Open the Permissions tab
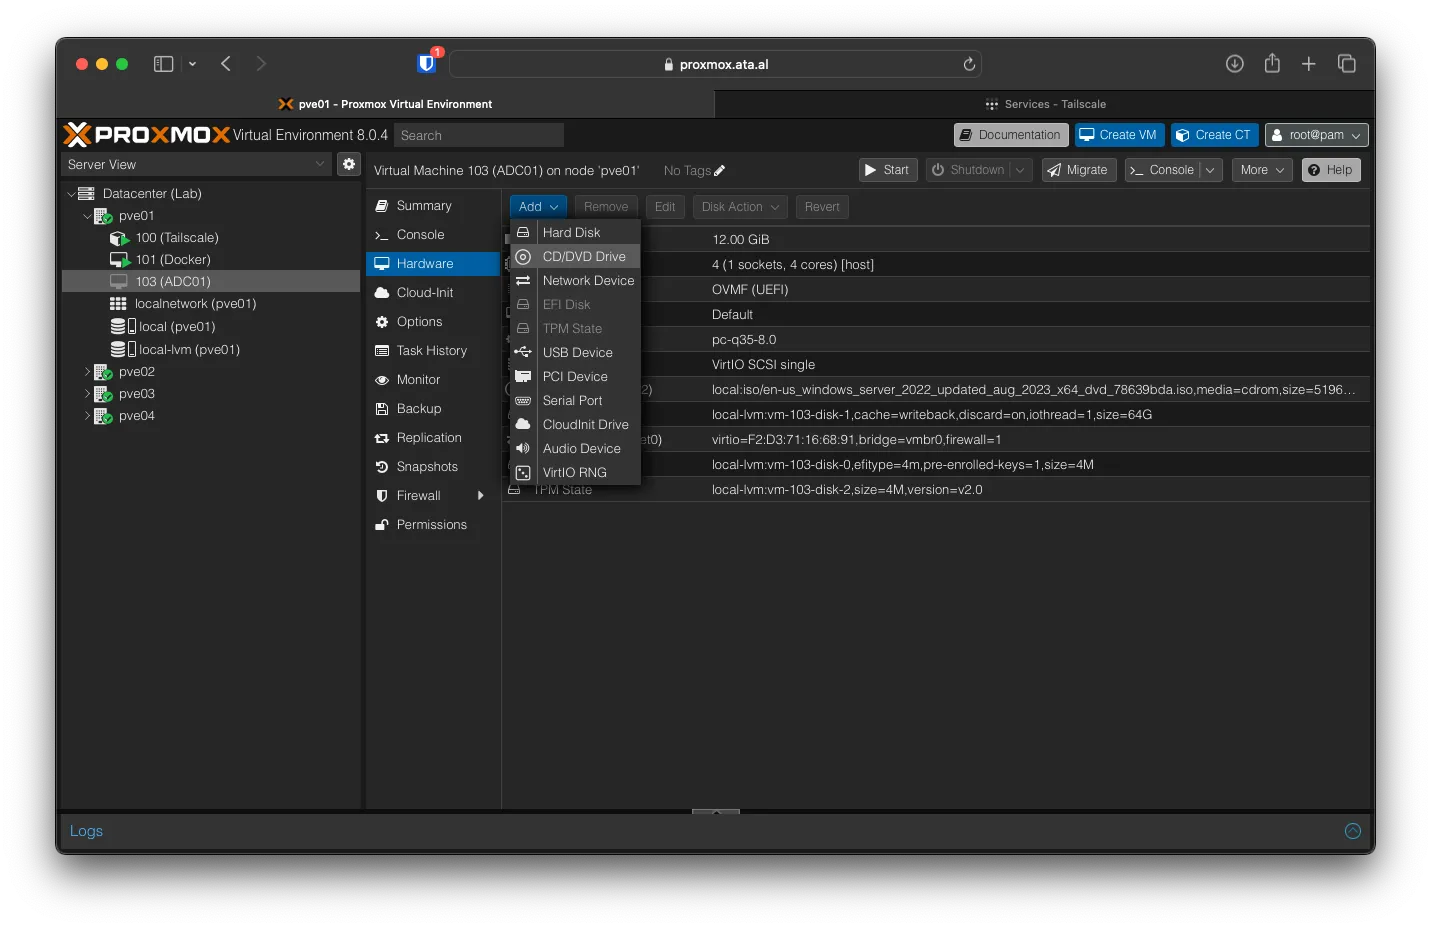1431x928 pixels. (433, 525)
